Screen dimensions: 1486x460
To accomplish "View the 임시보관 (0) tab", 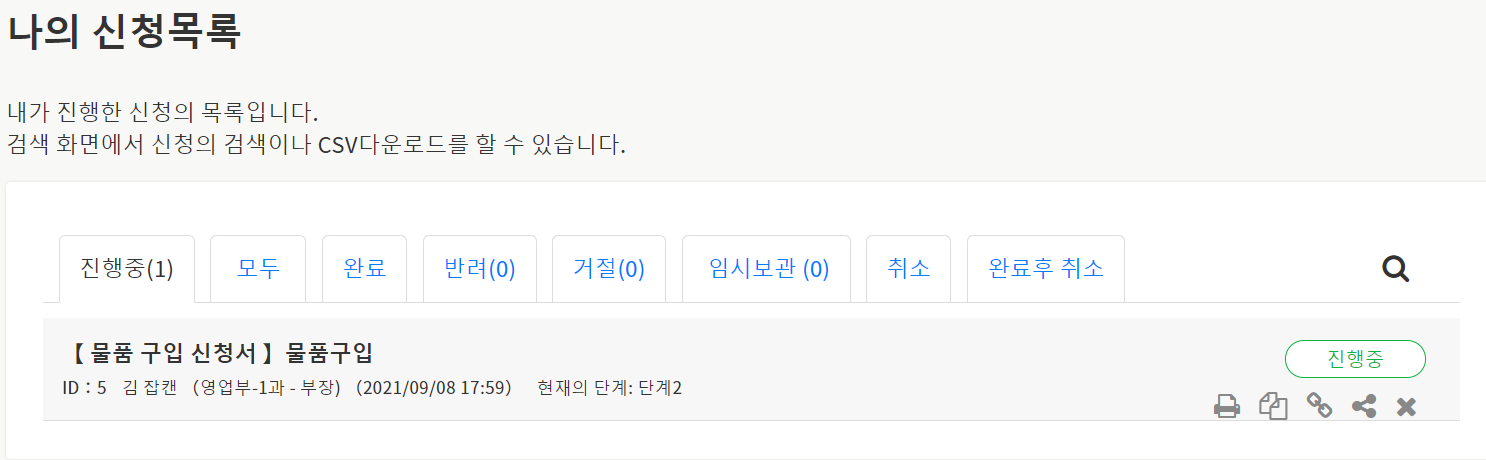I will [767, 269].
